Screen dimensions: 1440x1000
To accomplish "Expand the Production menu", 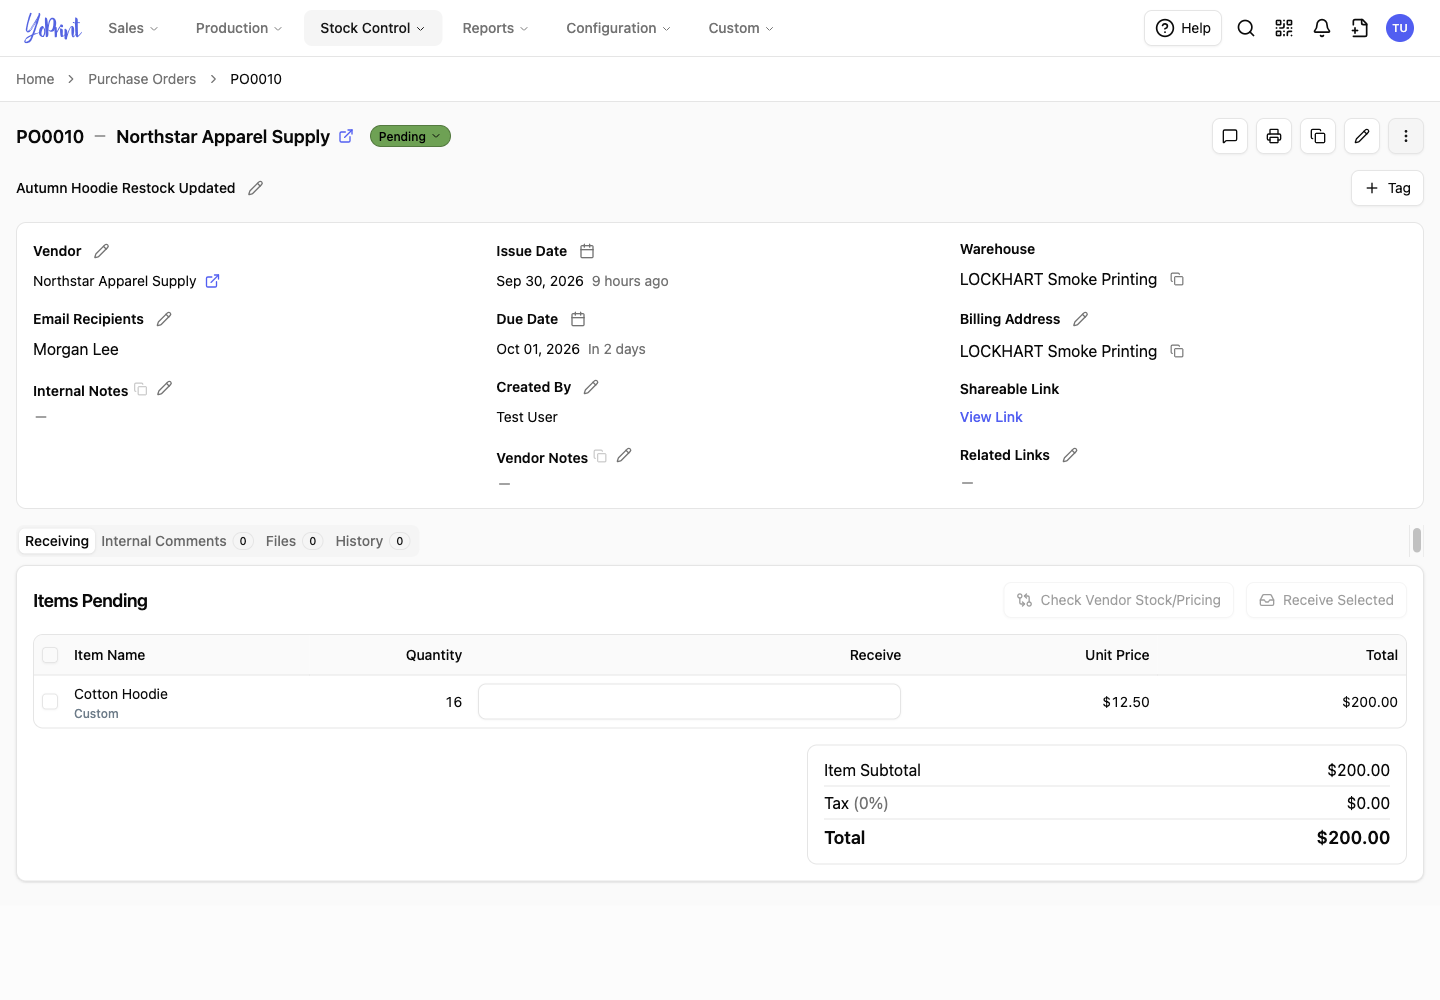I will point(239,28).
